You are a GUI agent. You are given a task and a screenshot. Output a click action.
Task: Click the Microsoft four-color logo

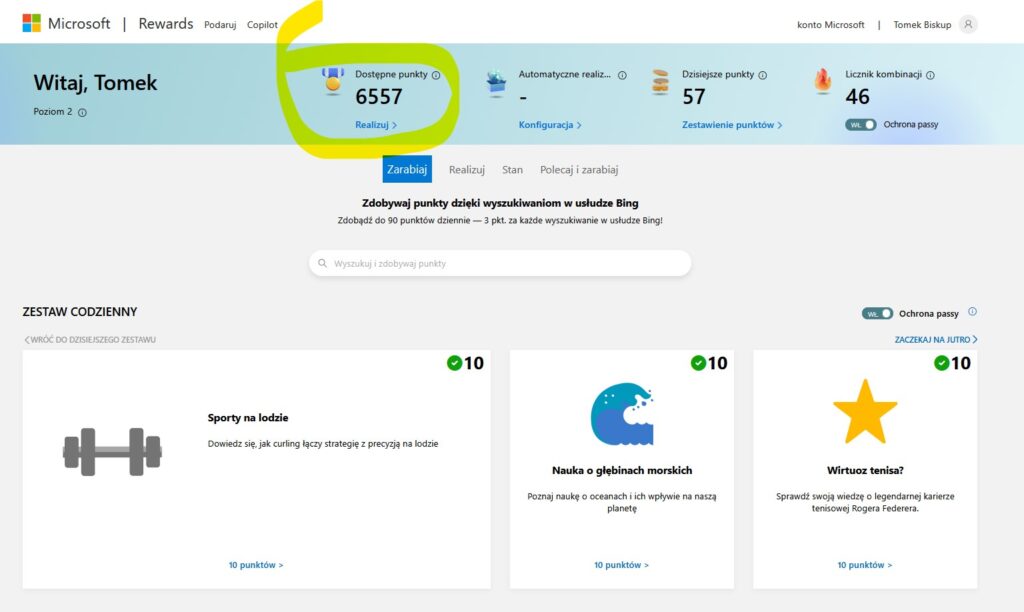pyautogui.click(x=31, y=23)
